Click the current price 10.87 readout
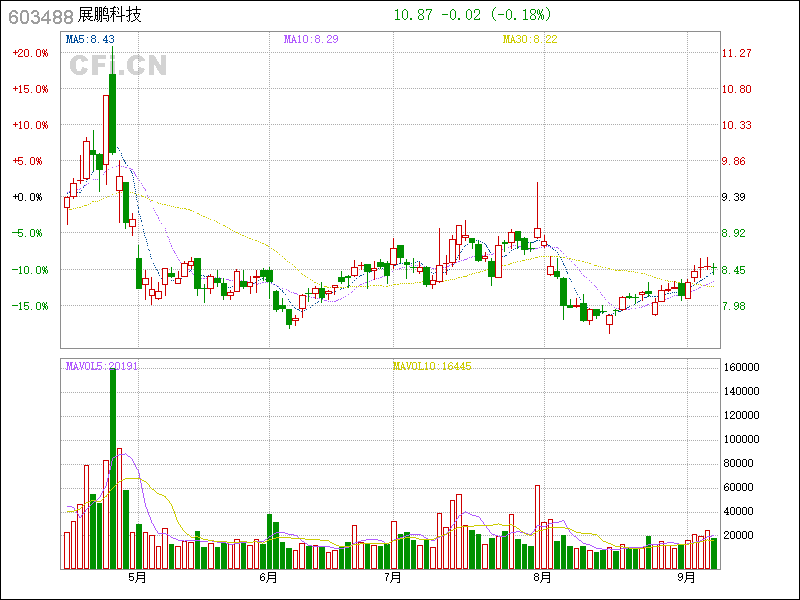800x600 pixels. [x=414, y=15]
